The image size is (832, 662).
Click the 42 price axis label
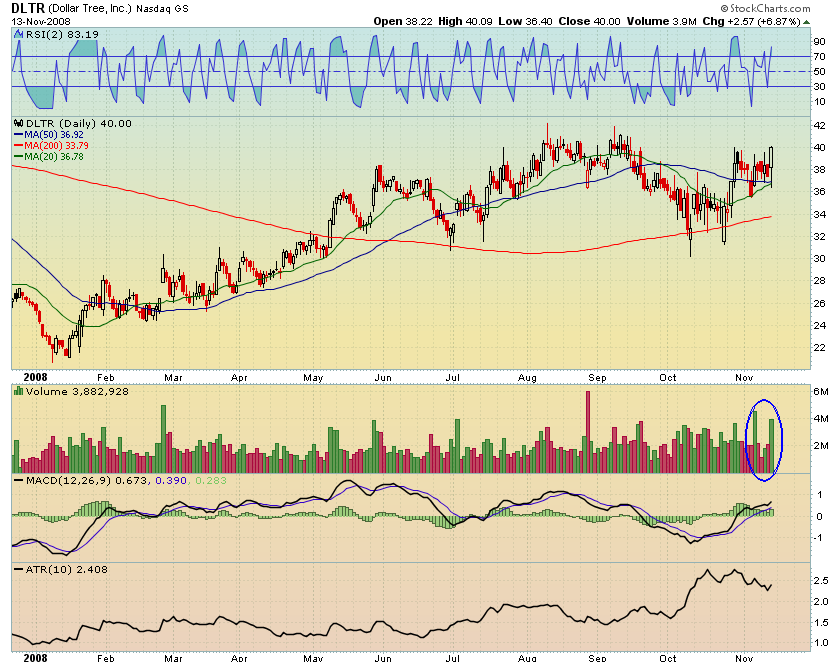(x=820, y=126)
